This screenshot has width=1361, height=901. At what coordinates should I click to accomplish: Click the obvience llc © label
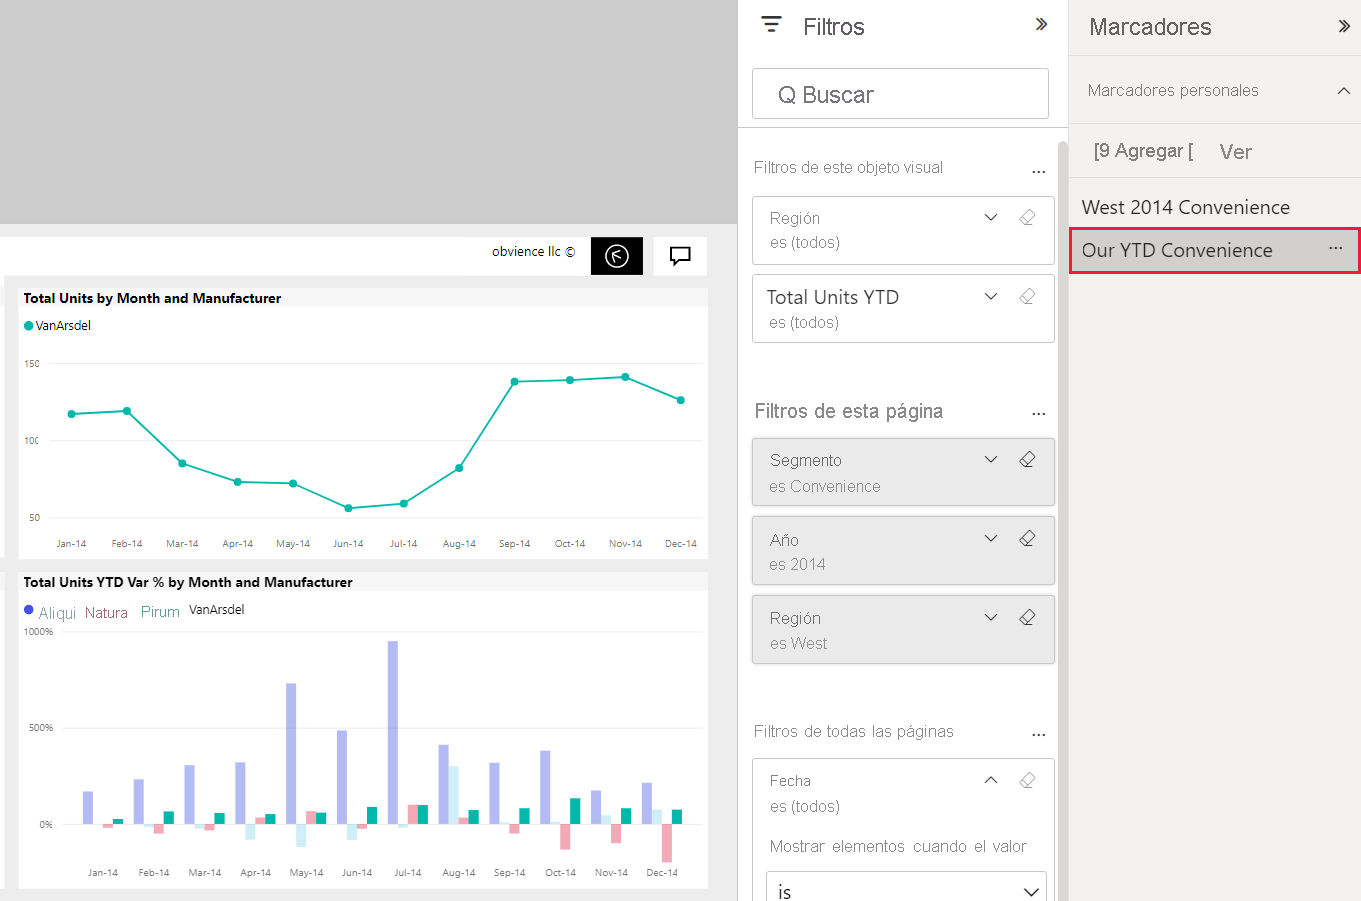533,252
